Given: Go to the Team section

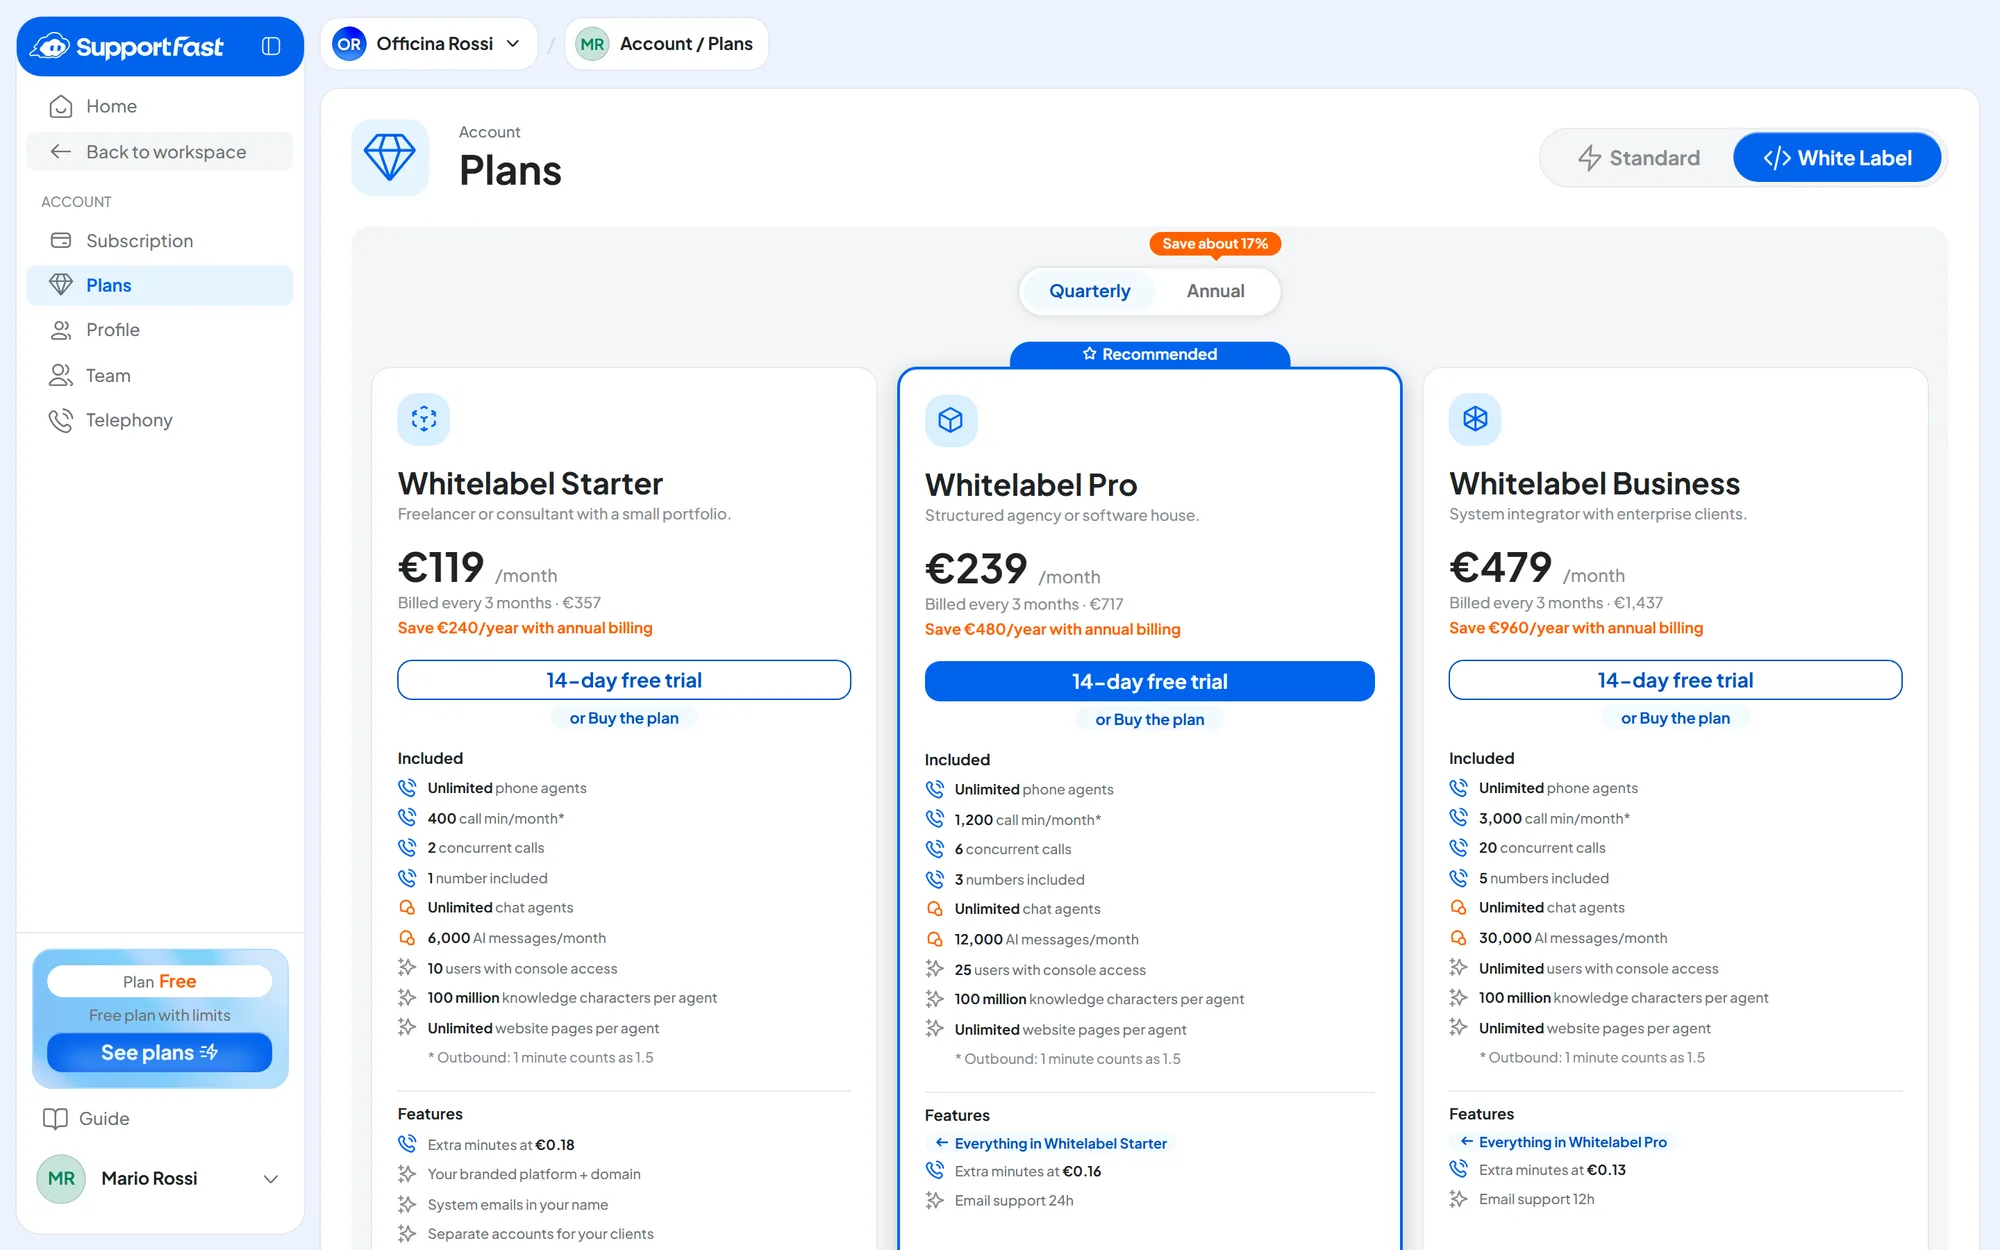Looking at the screenshot, I should 160,375.
